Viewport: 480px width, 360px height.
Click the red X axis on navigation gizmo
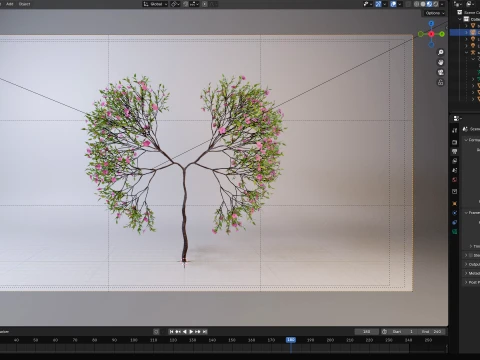coord(431,34)
